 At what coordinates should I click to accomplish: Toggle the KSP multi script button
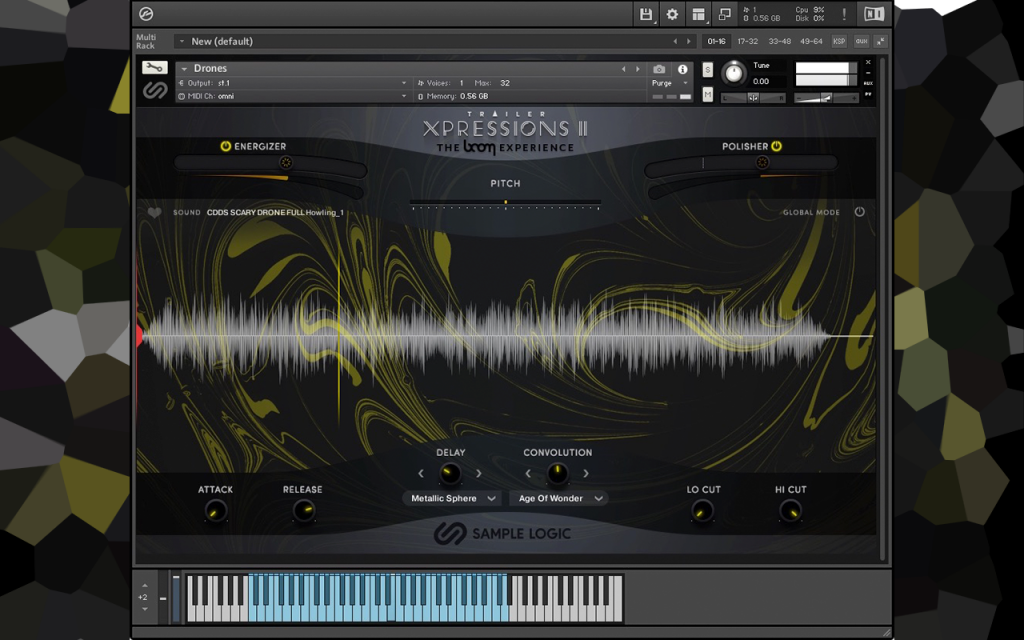click(x=839, y=41)
